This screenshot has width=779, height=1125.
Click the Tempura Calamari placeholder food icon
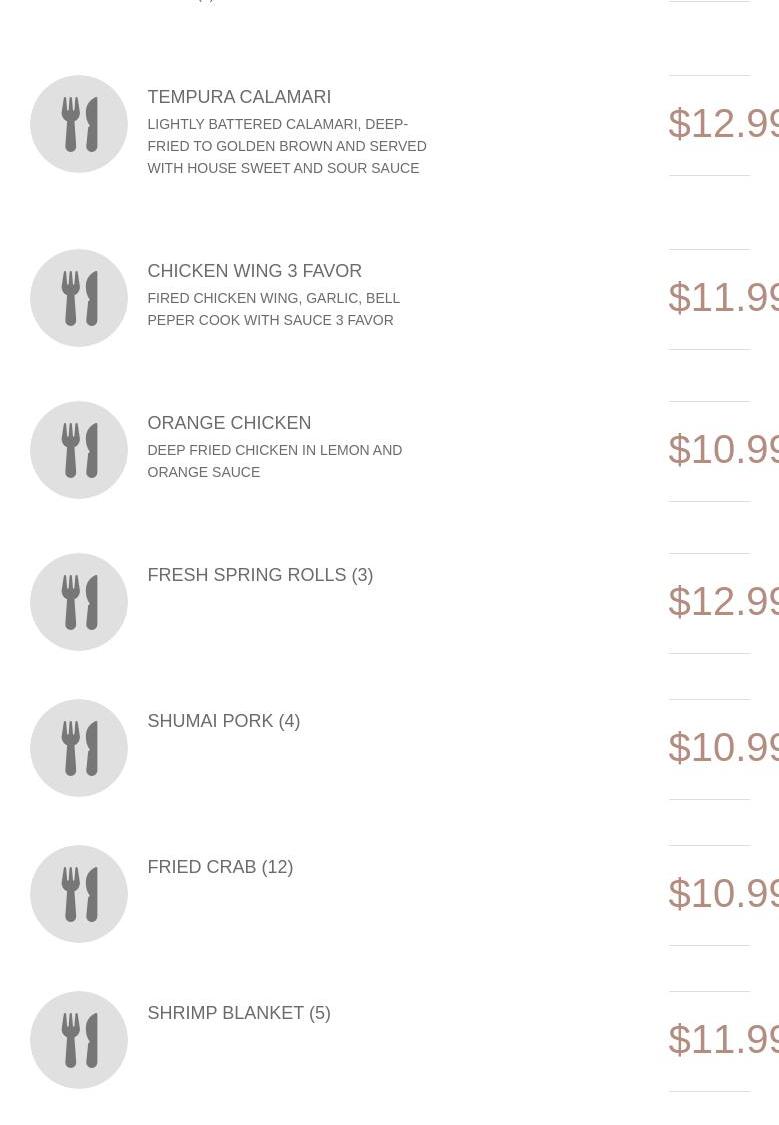pos(79,124)
